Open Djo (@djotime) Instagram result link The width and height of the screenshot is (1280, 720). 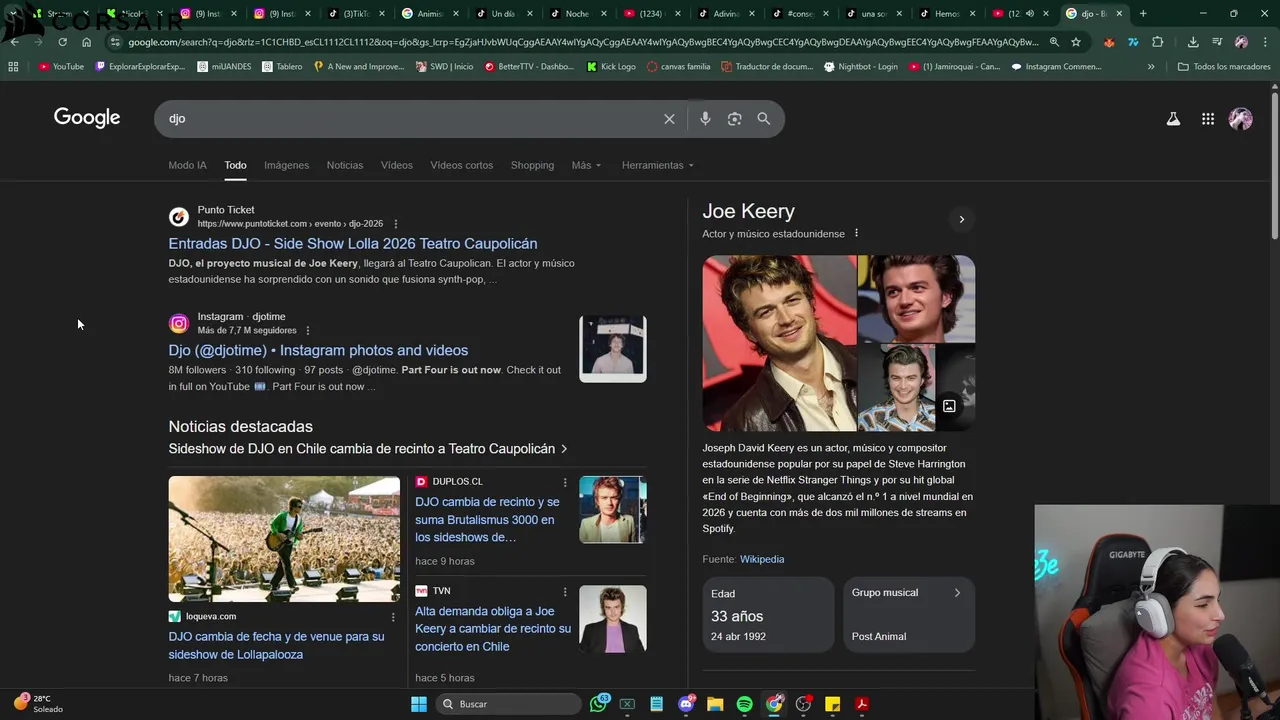[x=318, y=350]
